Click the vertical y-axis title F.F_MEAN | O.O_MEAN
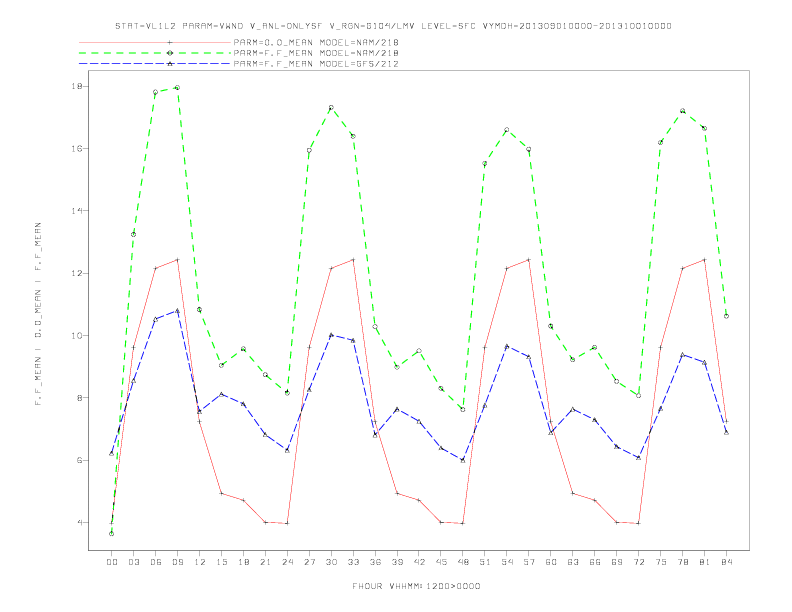The image size is (792, 612). point(38,314)
